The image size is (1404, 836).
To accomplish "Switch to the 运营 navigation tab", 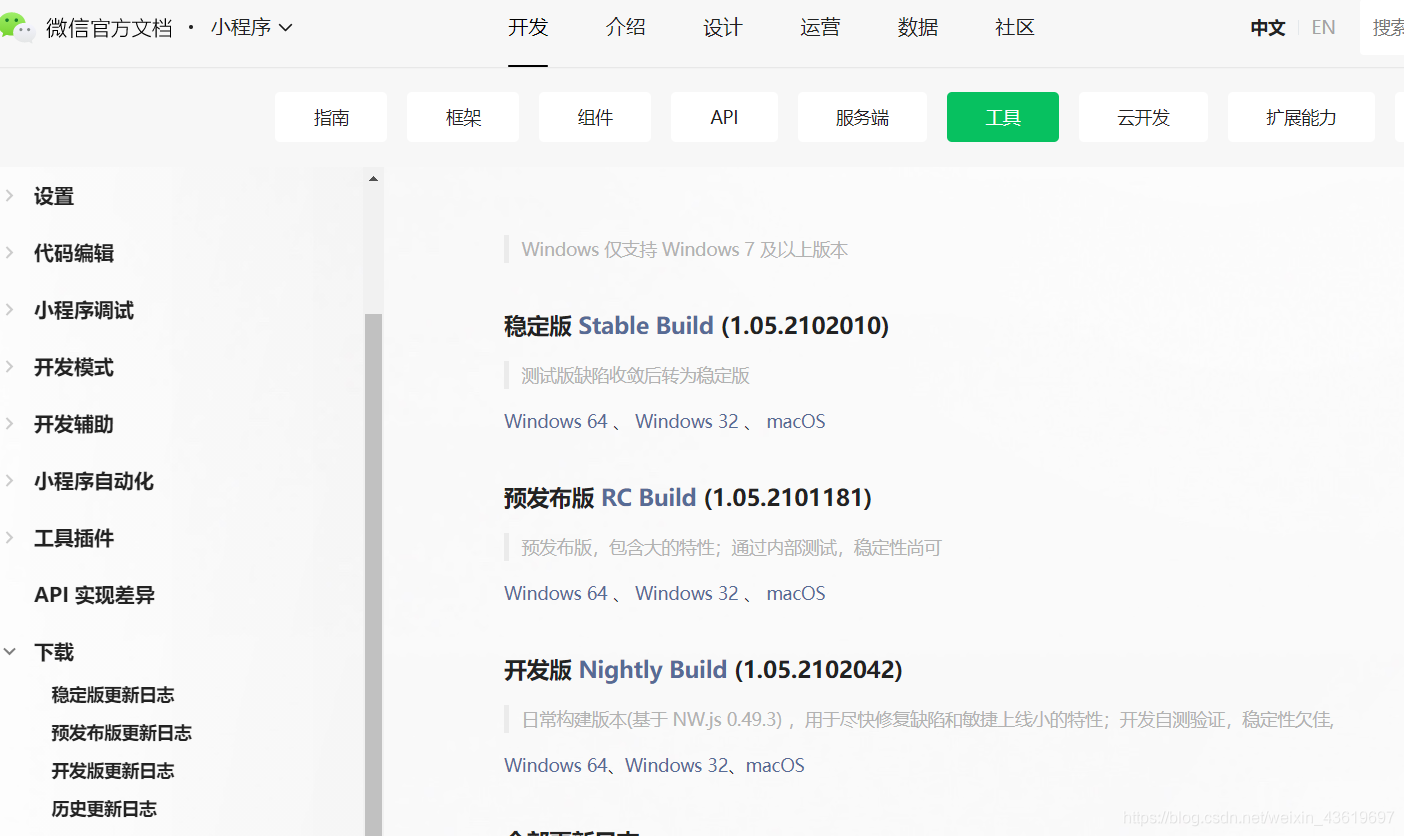I will 820,27.
